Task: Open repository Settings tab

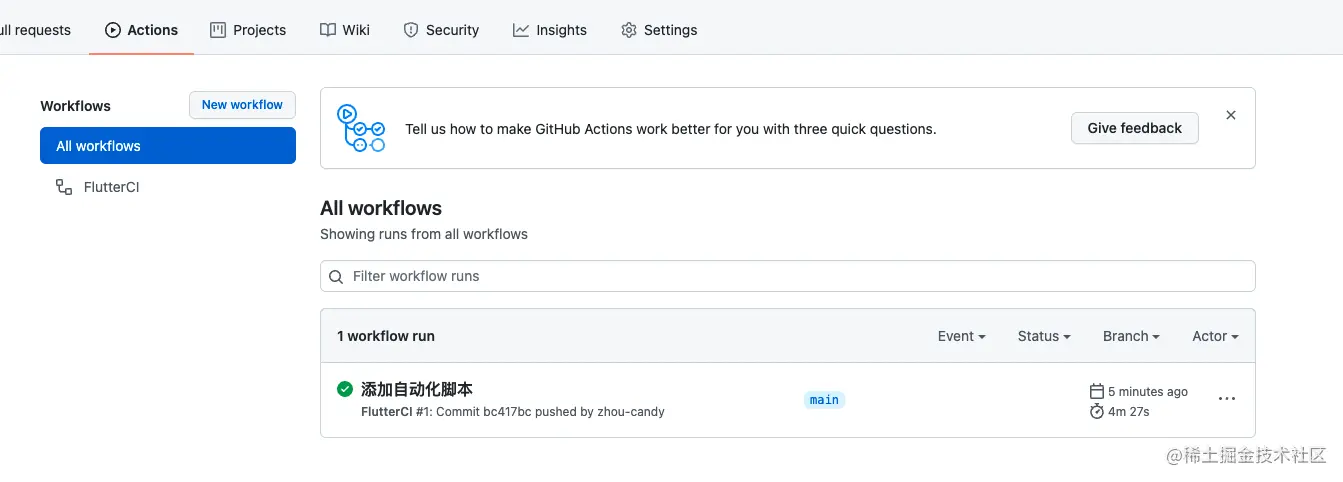Action: click(x=659, y=30)
